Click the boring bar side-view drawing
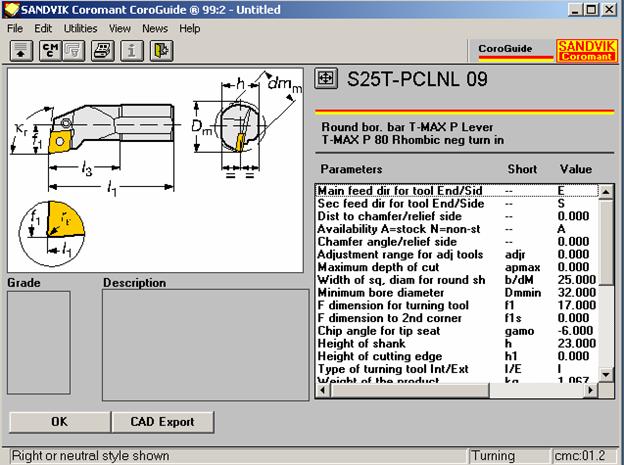This screenshot has width=624, height=465. coord(94,145)
